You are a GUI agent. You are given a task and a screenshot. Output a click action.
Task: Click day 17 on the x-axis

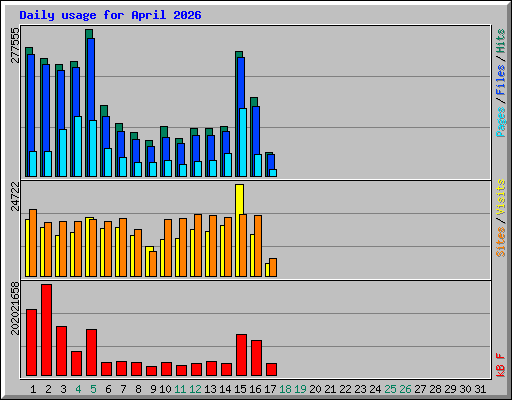[270, 389]
